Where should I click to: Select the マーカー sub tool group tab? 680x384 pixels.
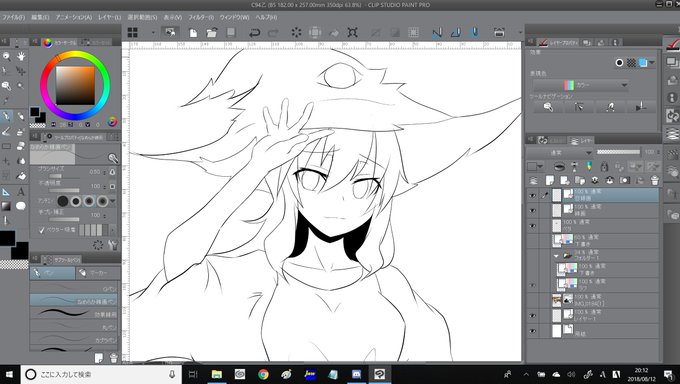click(x=98, y=273)
